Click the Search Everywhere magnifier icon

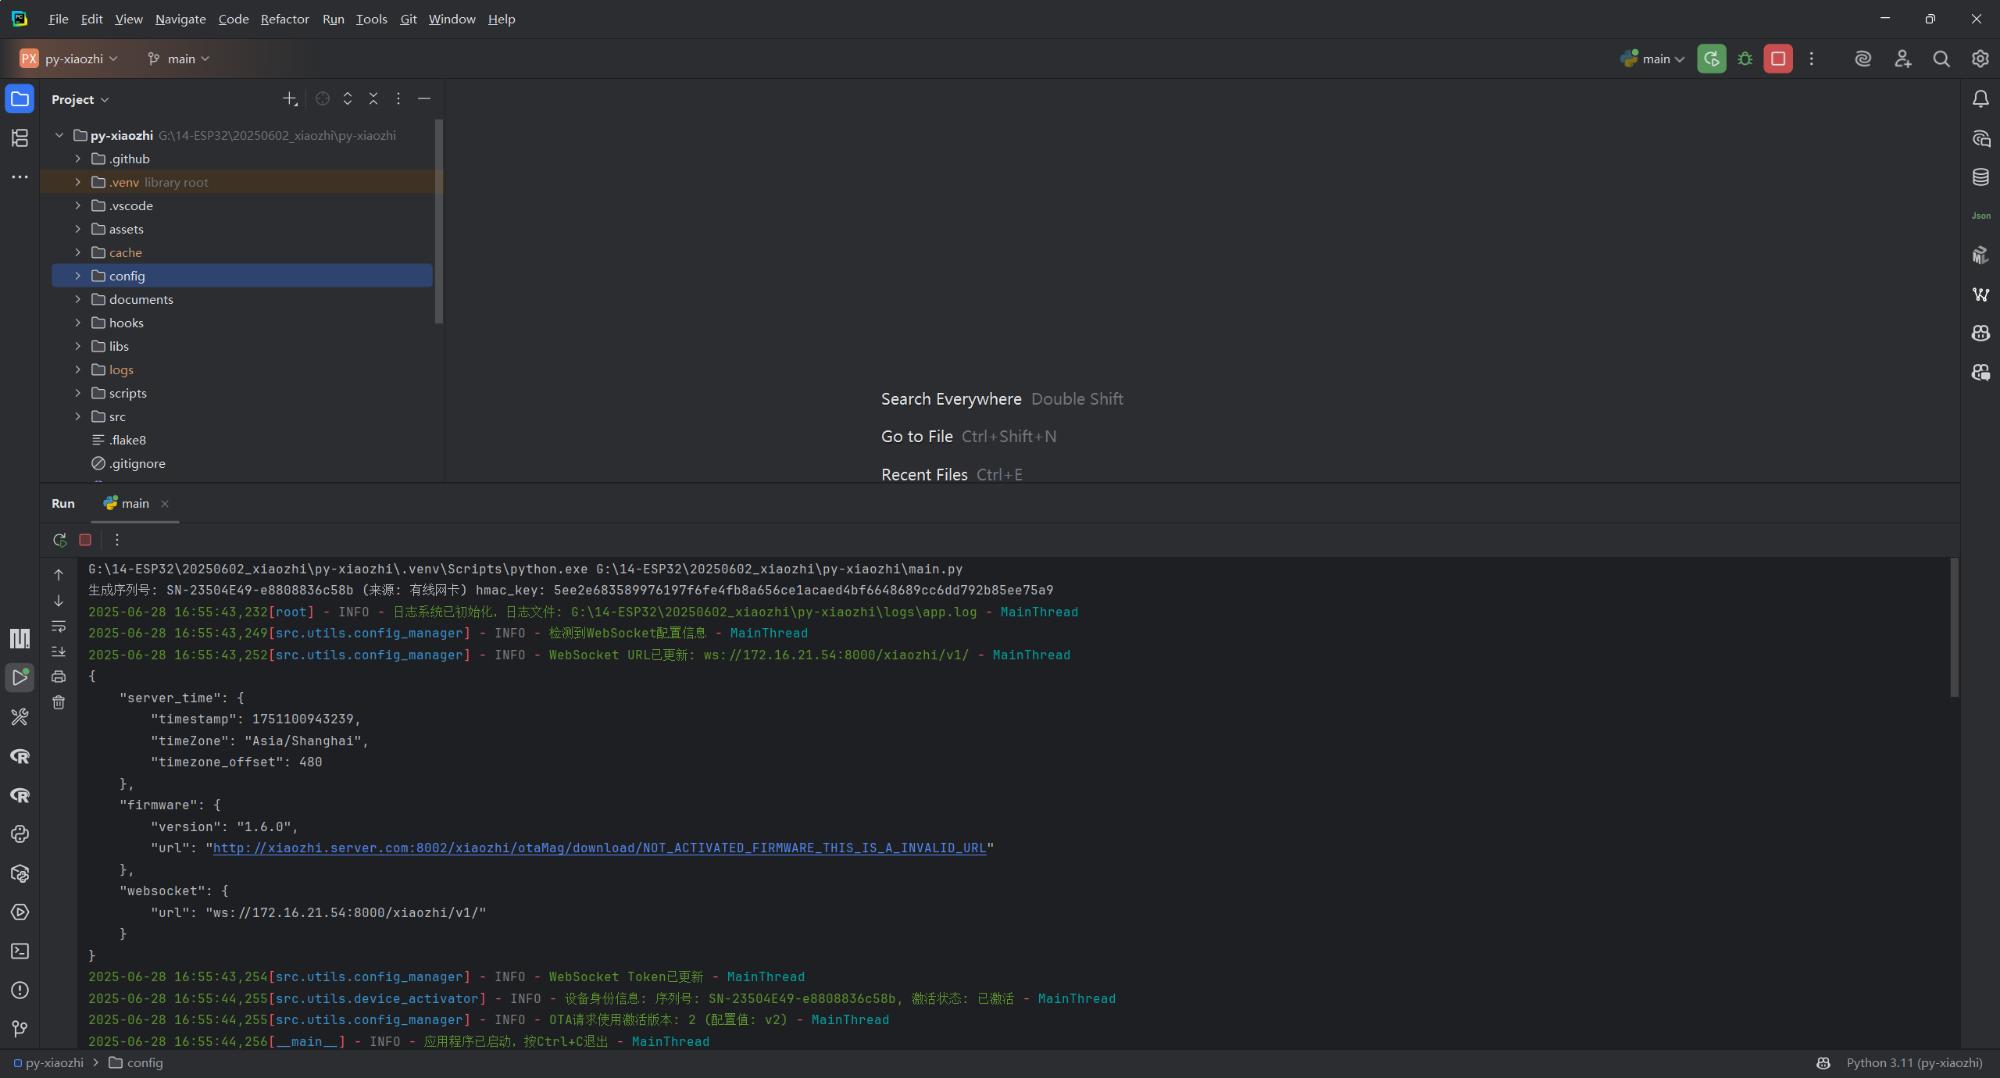point(1941,59)
